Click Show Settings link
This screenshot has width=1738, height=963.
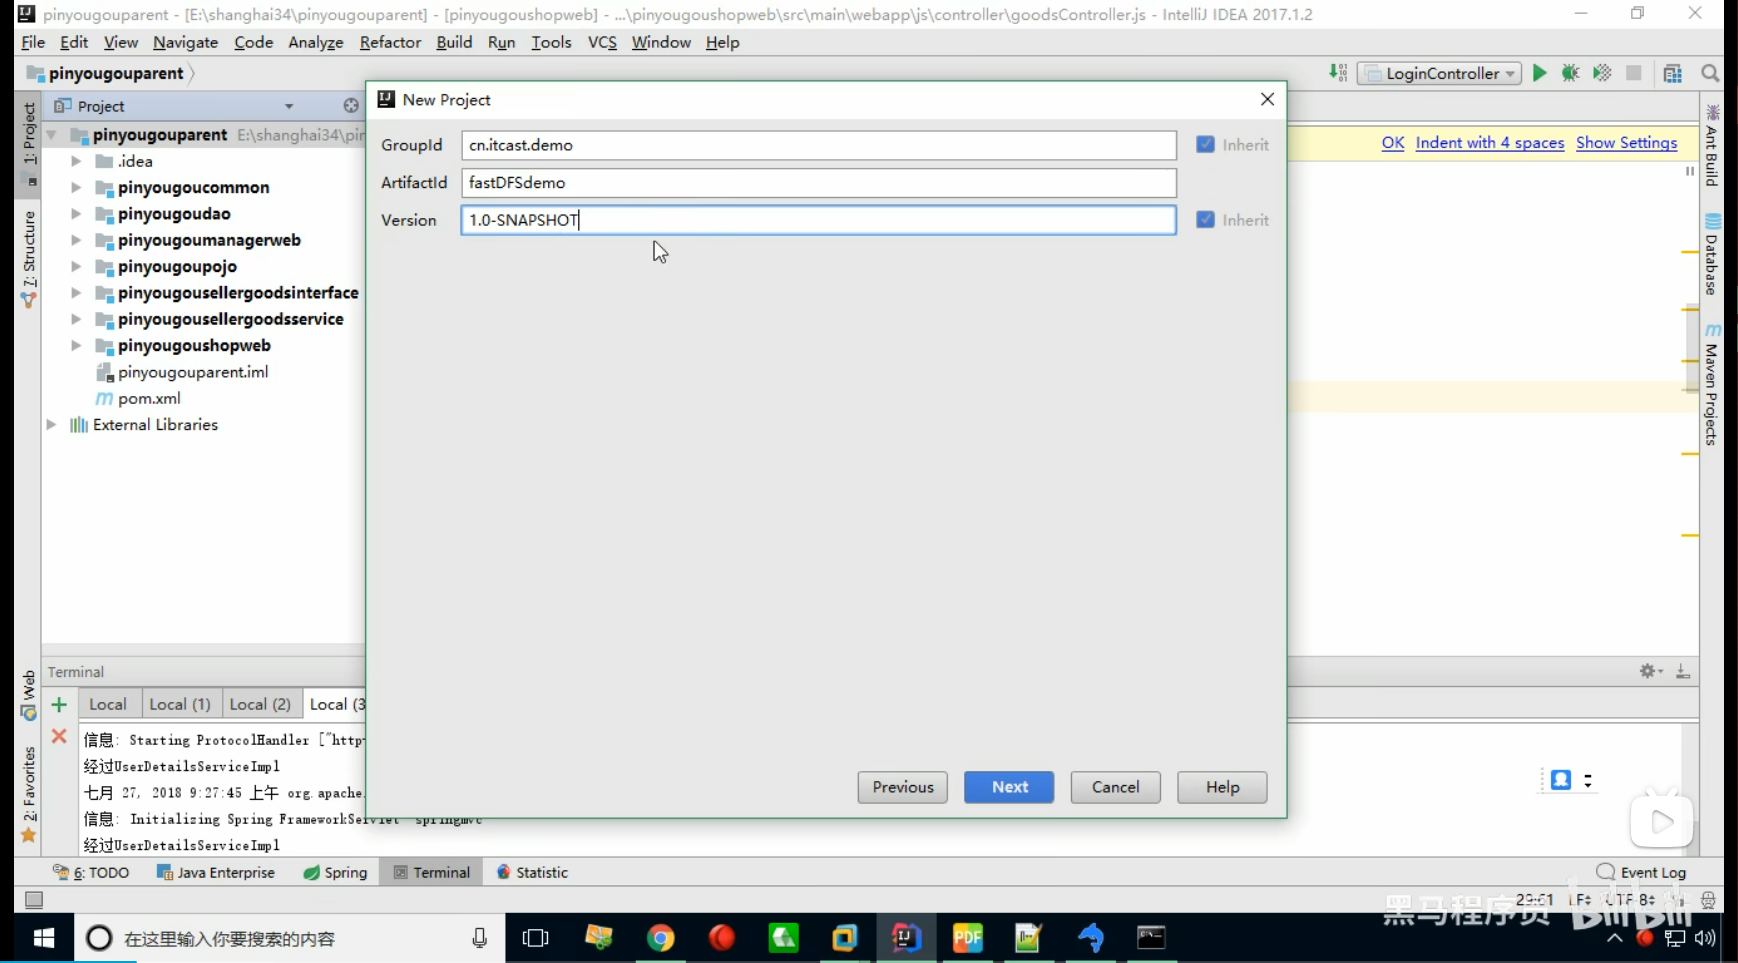(x=1627, y=142)
